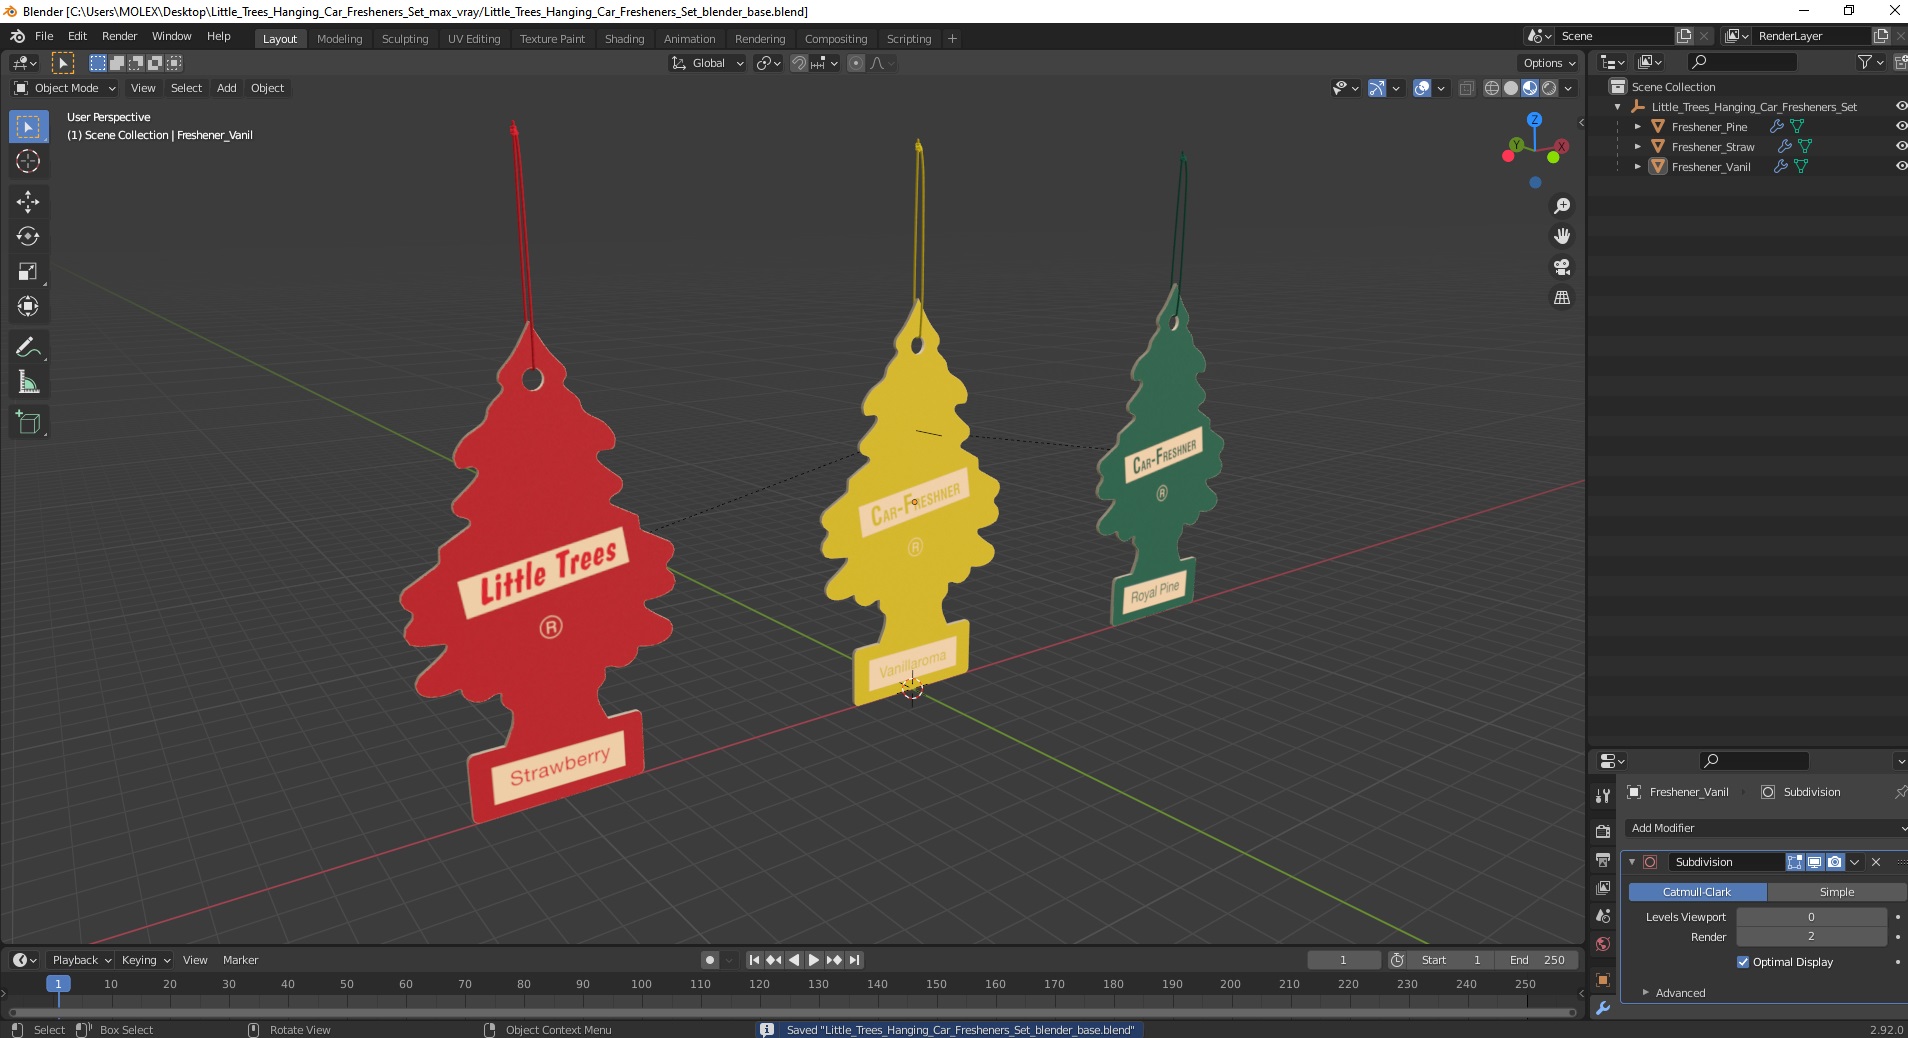This screenshot has width=1908, height=1038.
Task: Jump to the timeline end frame
Action: pos(855,960)
